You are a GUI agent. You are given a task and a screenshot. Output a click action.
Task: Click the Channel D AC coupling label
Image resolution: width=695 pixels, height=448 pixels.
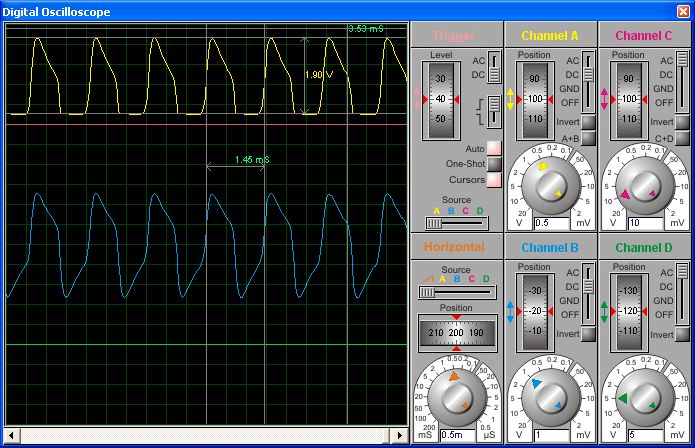pyautogui.click(x=666, y=273)
